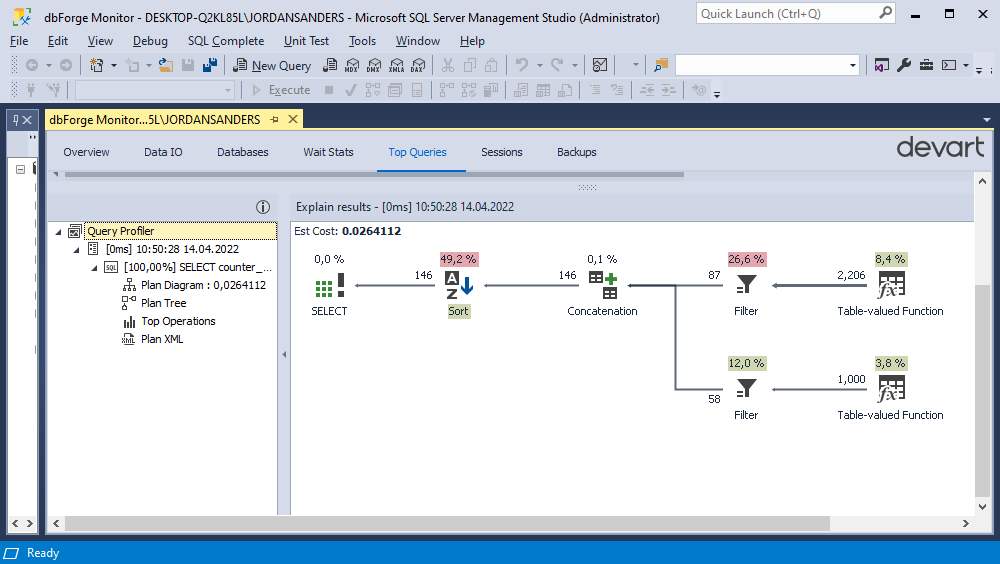Select the Top Queries tab
Image resolution: width=1000 pixels, height=564 pixels.
tap(417, 152)
